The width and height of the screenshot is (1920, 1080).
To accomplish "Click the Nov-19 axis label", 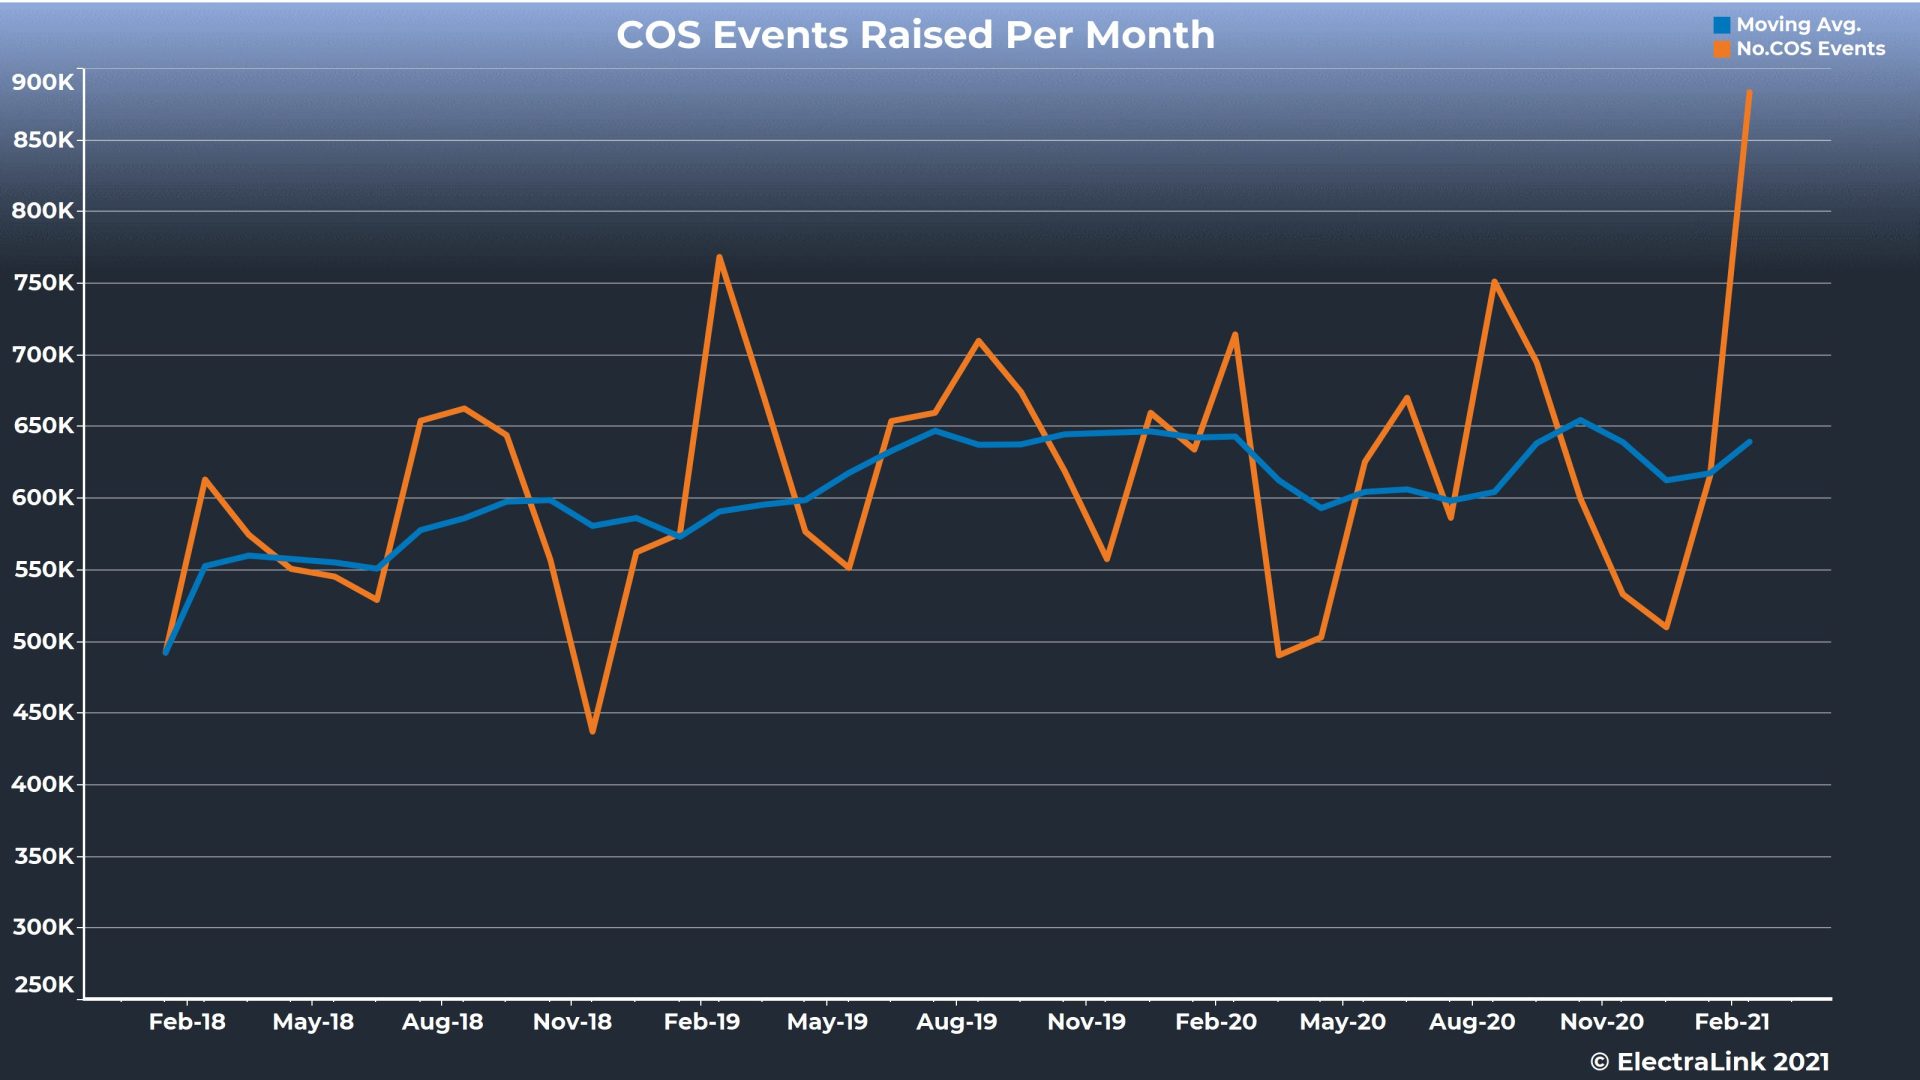I will click(1086, 1023).
